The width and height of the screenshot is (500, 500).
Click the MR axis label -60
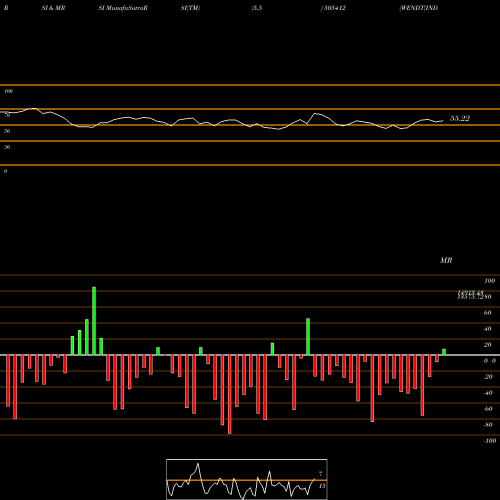click(x=488, y=409)
